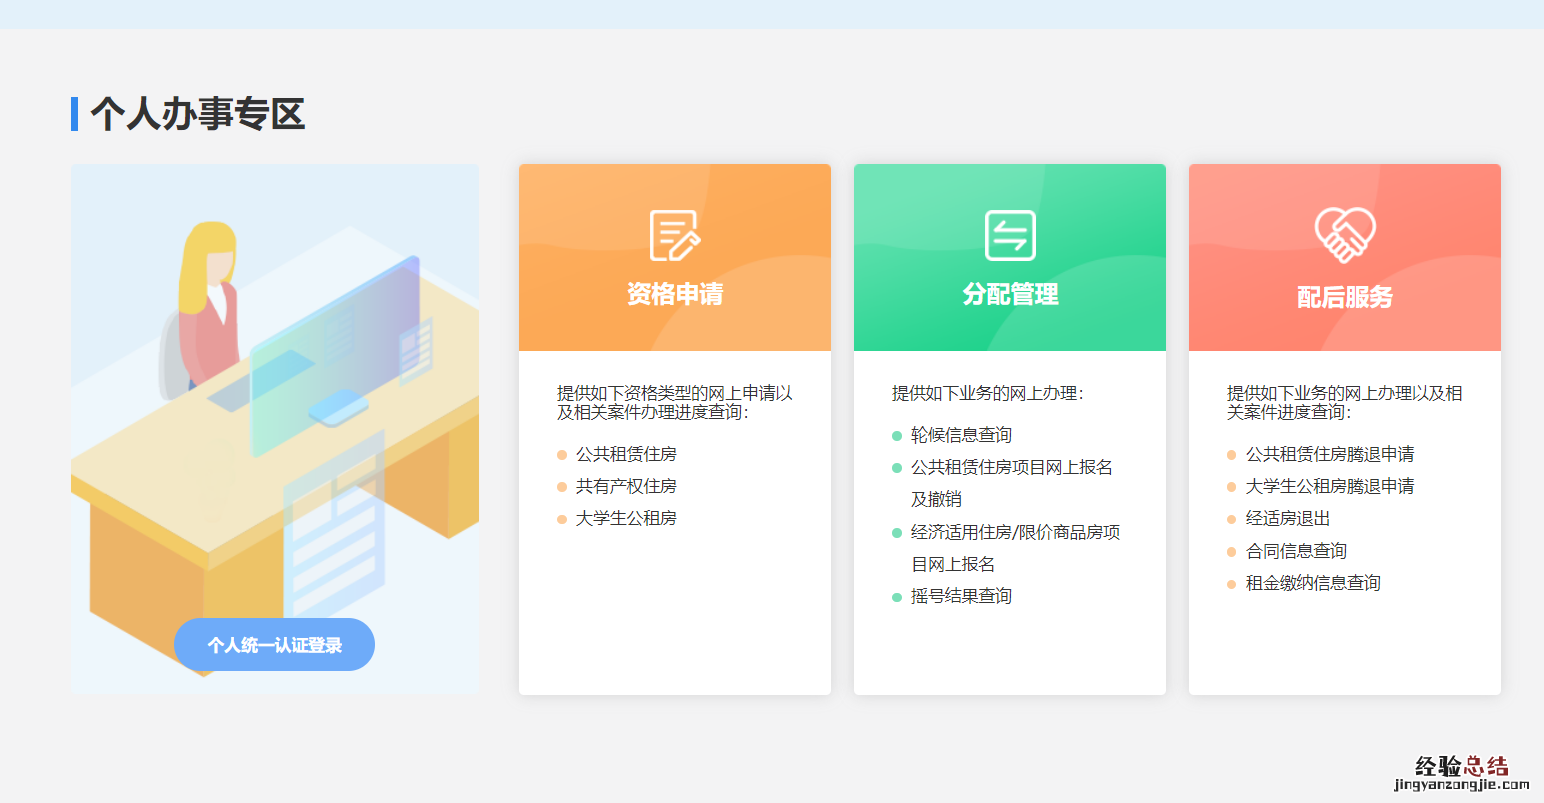Go to 合同信息查询
The image size is (1544, 803).
(x=1296, y=551)
